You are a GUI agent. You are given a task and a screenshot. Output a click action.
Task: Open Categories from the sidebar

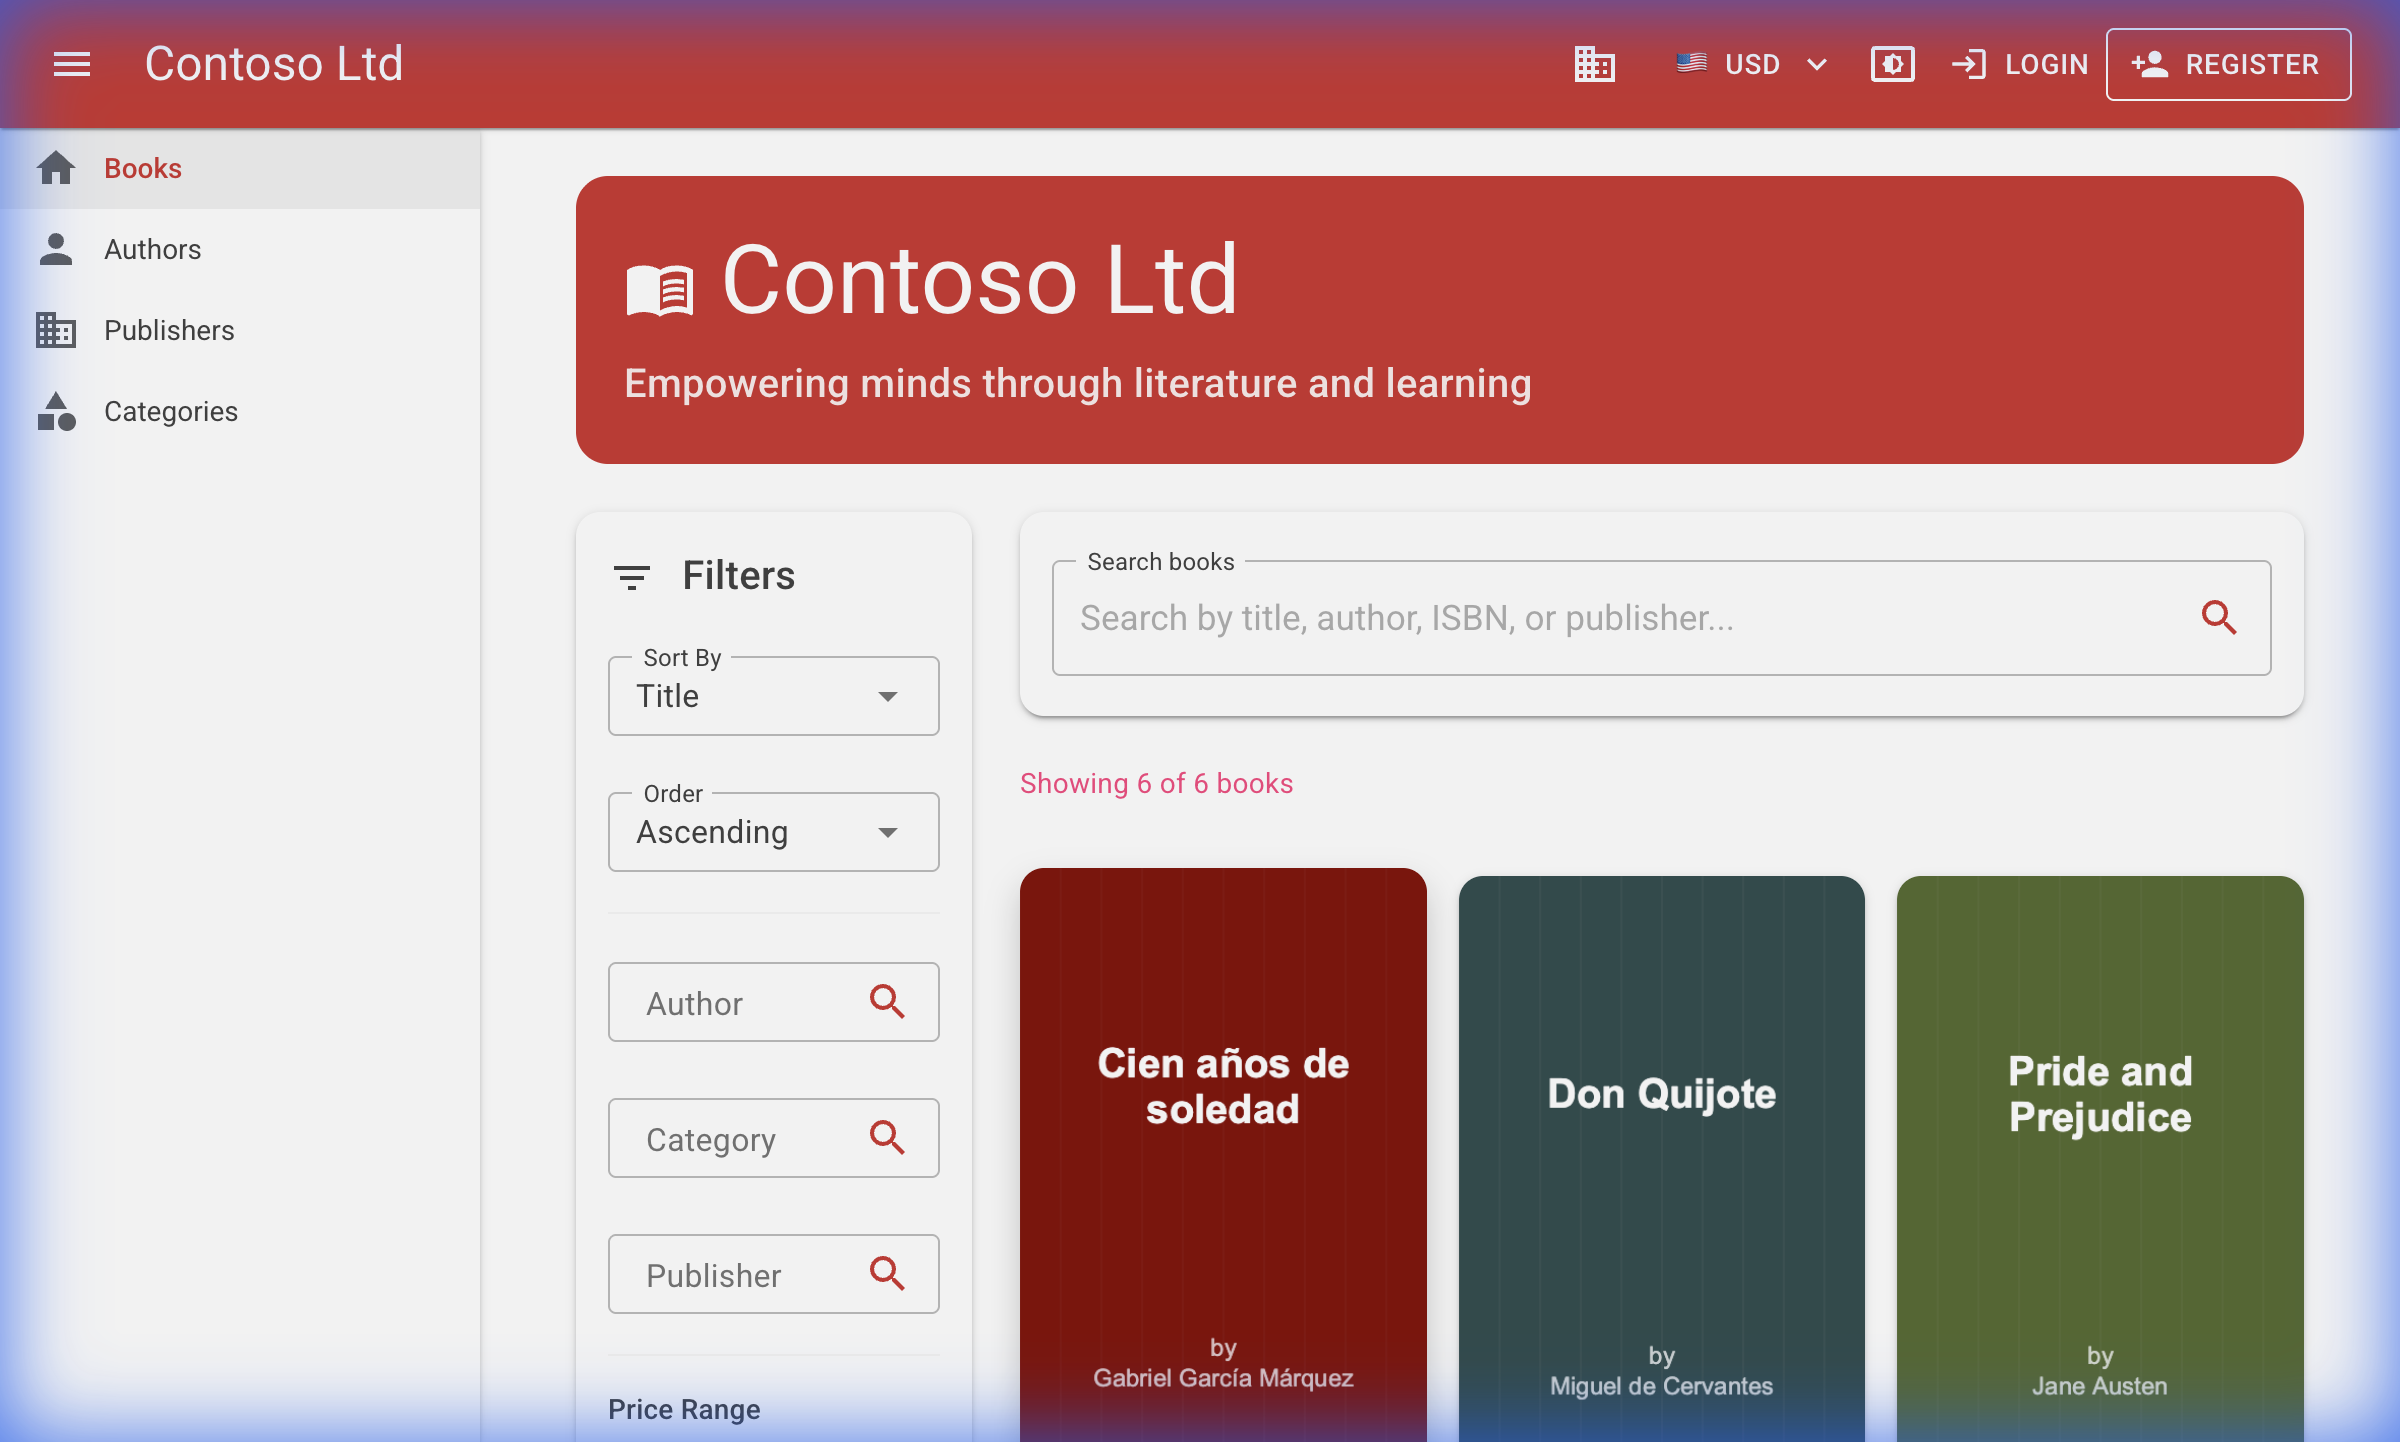[240, 411]
